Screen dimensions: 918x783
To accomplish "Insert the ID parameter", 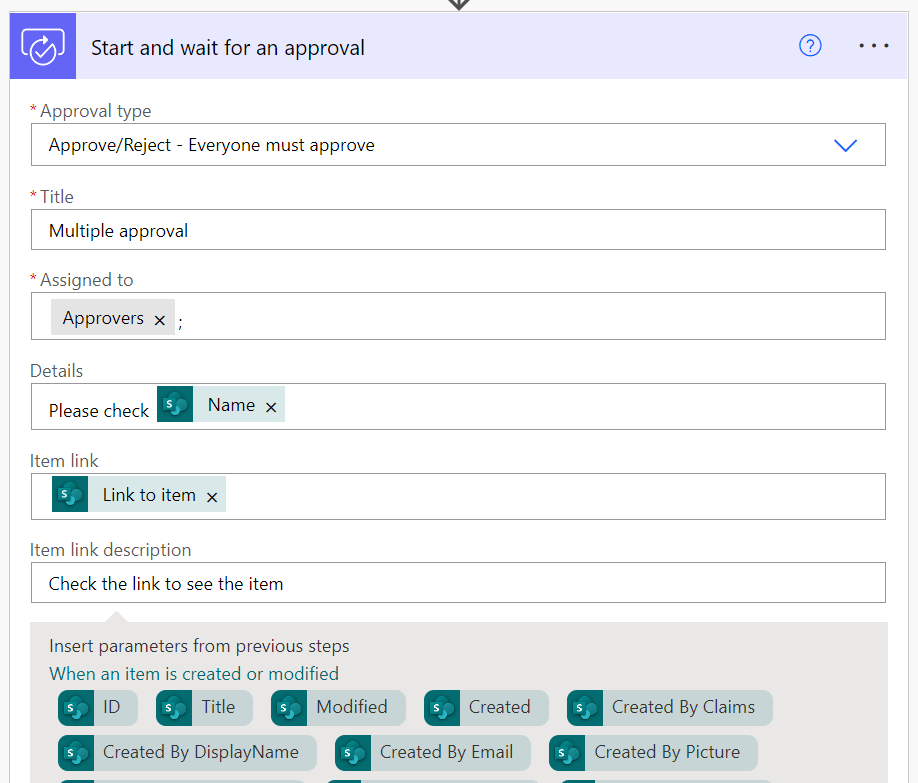I will coord(98,707).
